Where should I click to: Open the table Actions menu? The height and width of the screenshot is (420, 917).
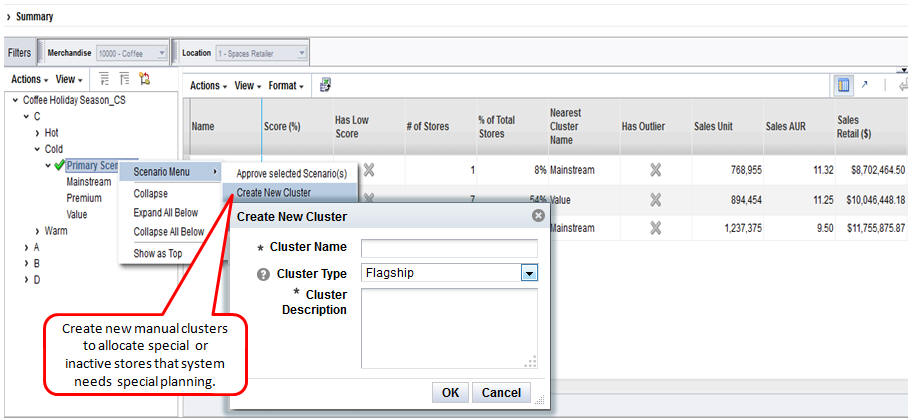(x=209, y=85)
